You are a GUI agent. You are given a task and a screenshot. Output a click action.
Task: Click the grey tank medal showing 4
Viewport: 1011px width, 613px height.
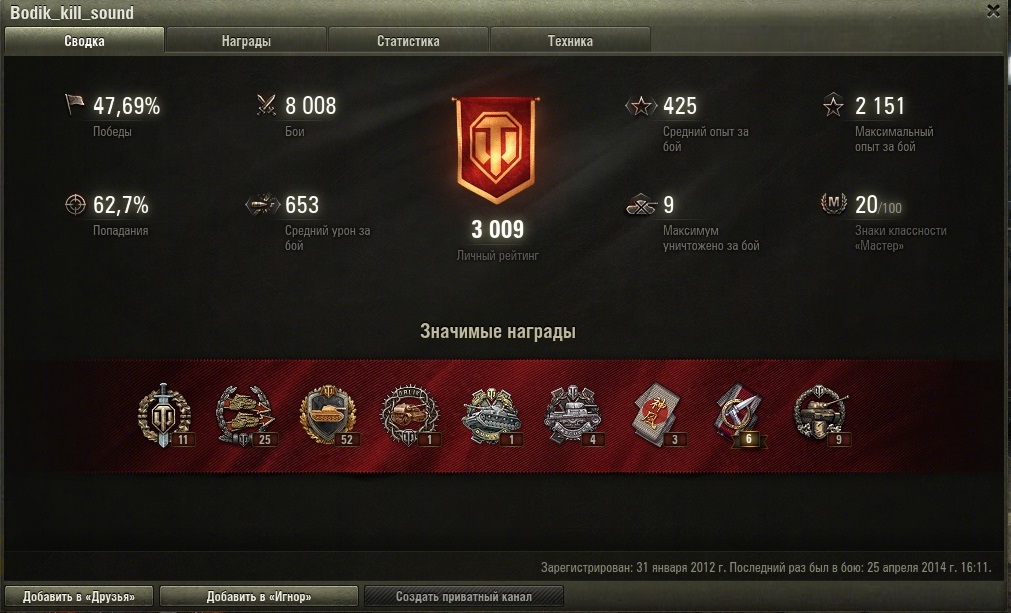click(573, 416)
